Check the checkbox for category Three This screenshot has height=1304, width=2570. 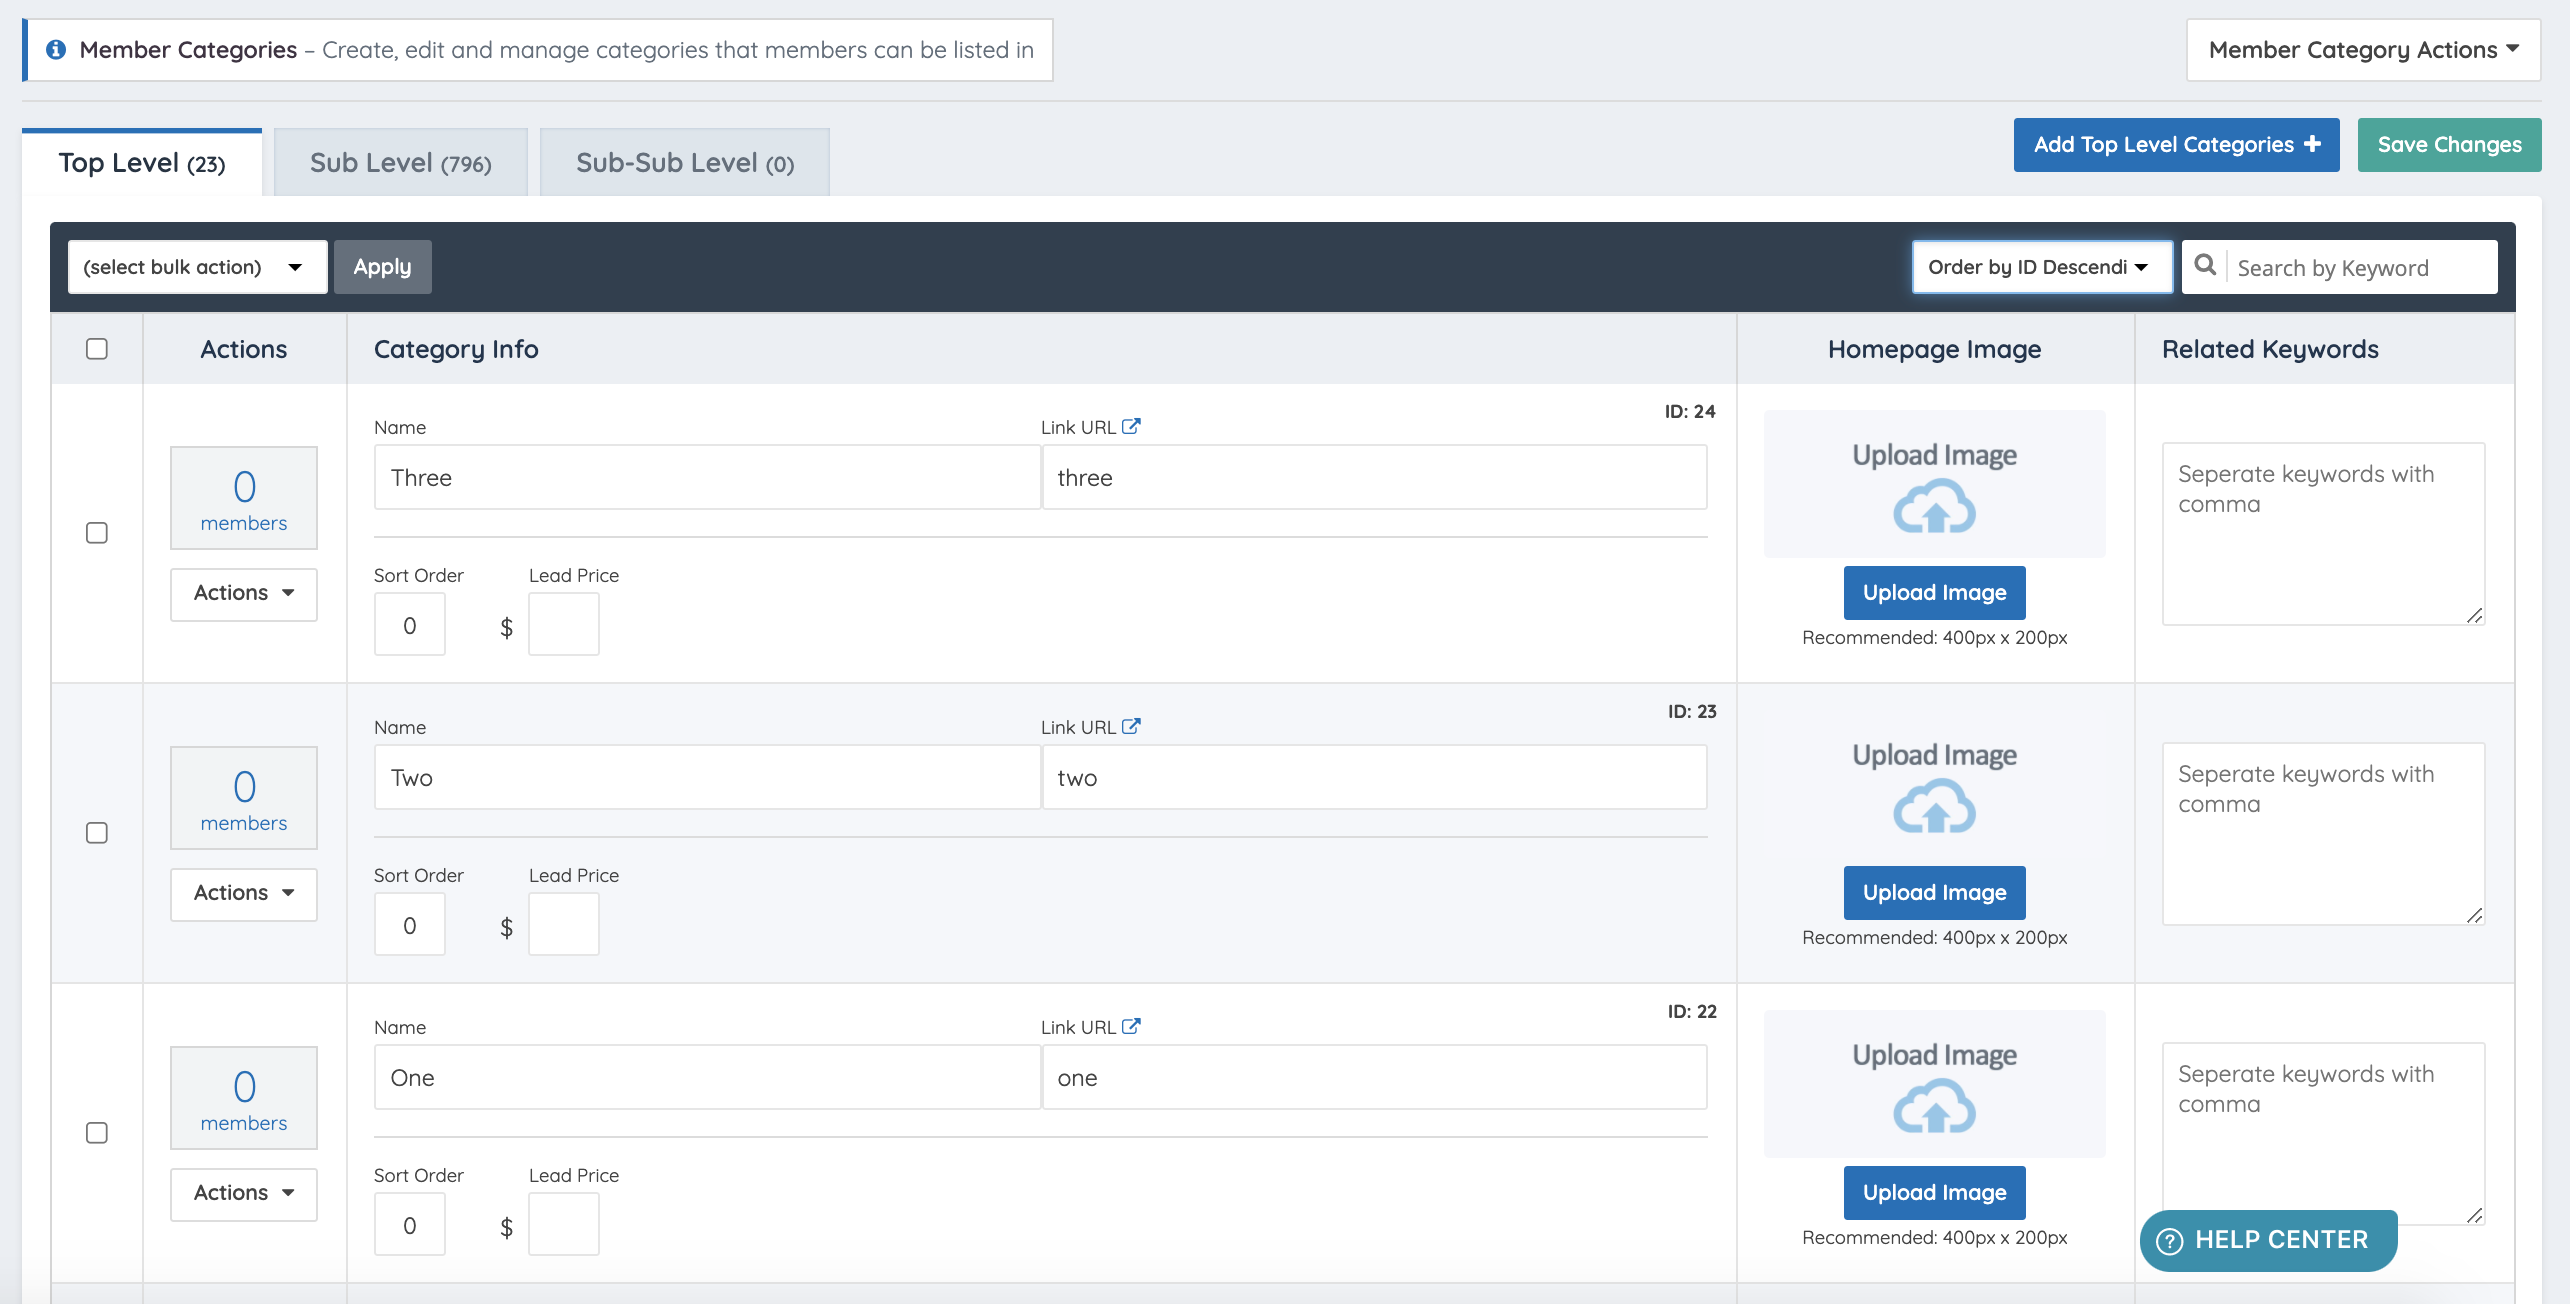click(x=97, y=533)
